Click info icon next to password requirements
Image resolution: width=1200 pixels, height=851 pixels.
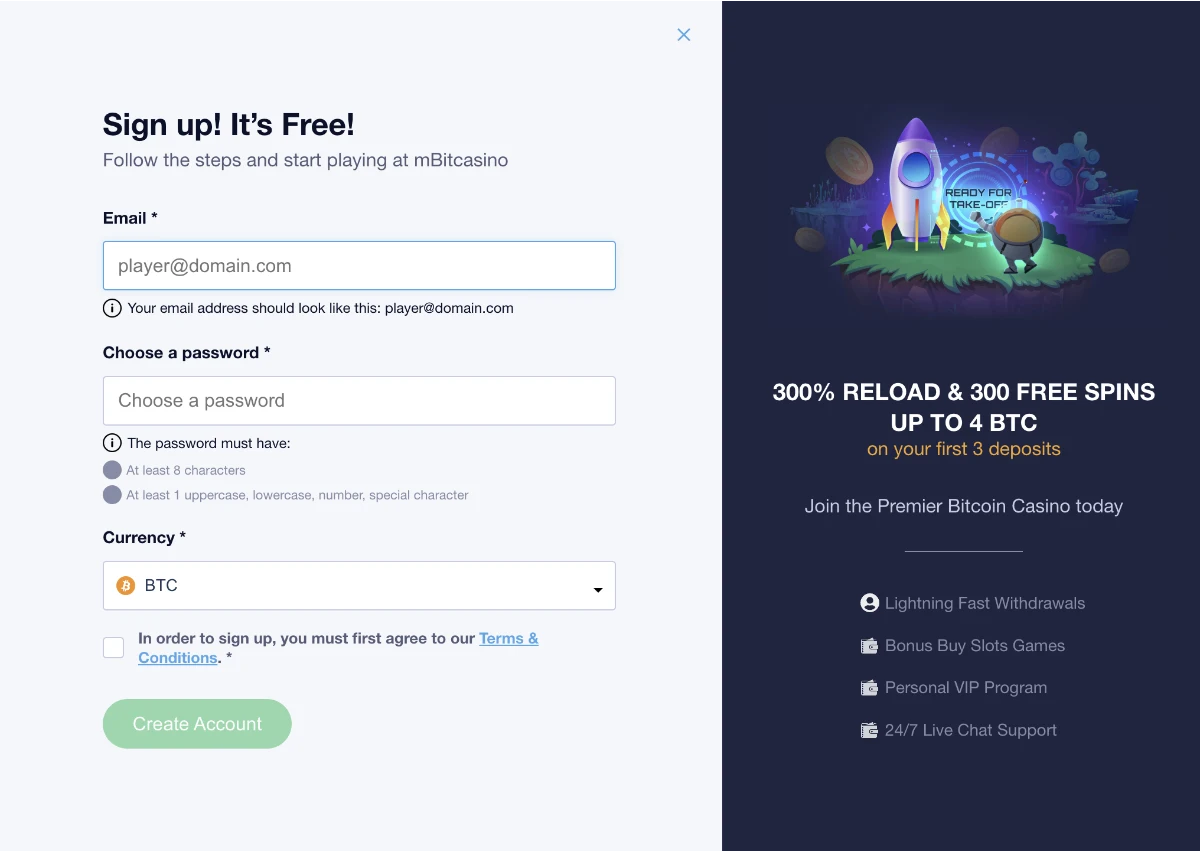click(x=112, y=443)
